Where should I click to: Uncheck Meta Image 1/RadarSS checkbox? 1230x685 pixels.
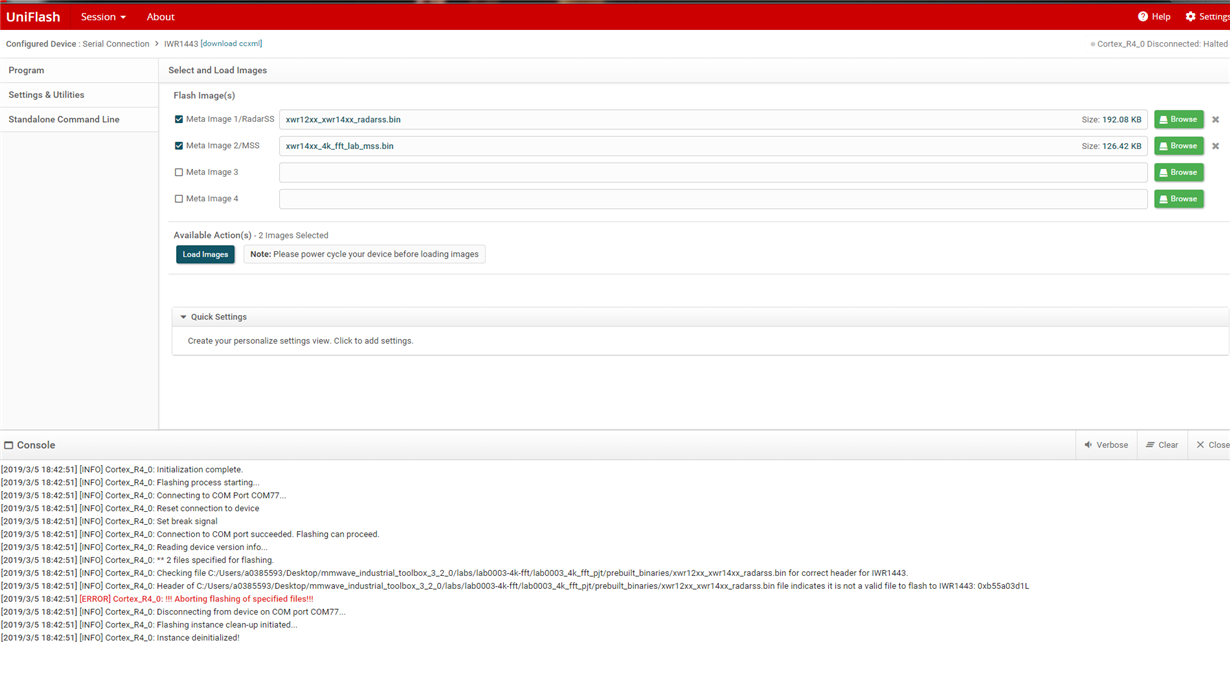[x=179, y=119]
